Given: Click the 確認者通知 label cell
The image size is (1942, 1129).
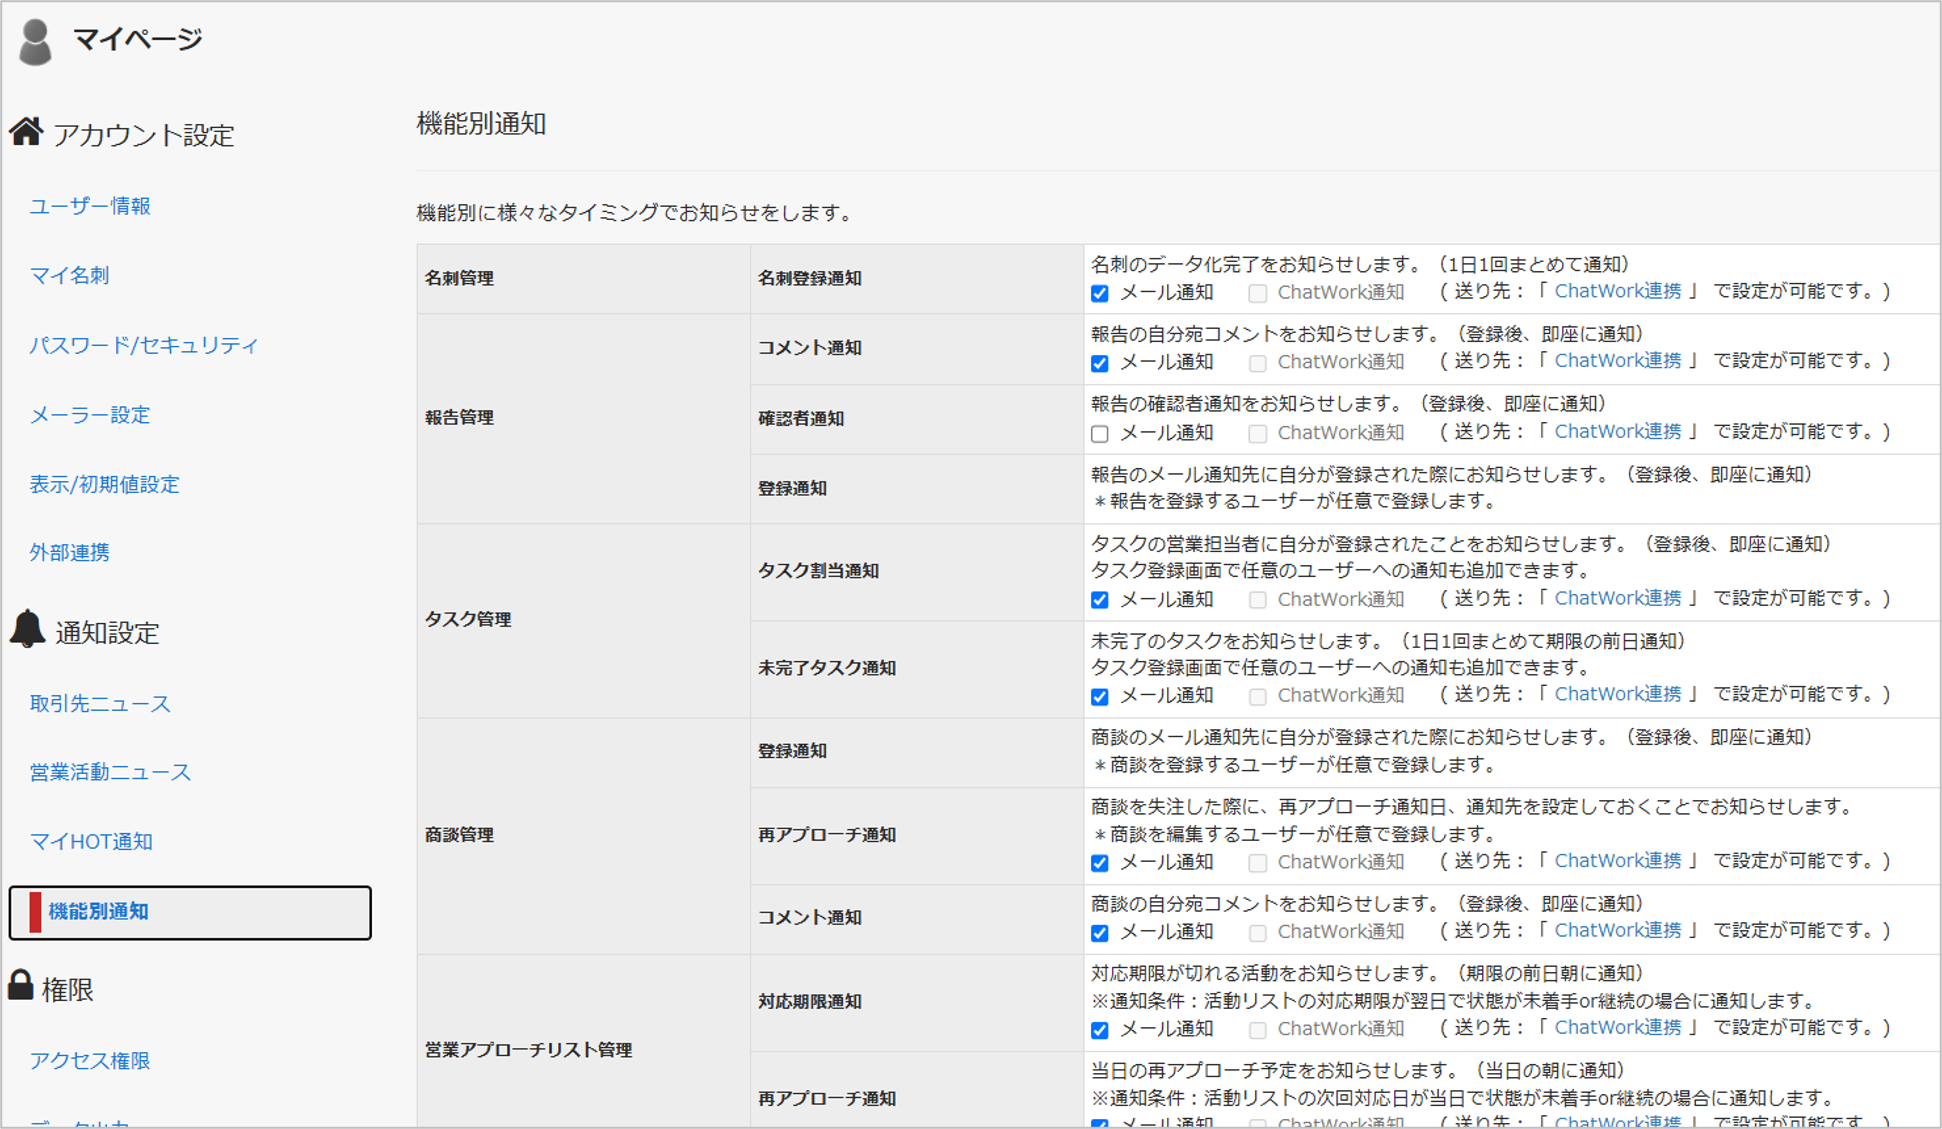Looking at the screenshot, I should (917, 419).
